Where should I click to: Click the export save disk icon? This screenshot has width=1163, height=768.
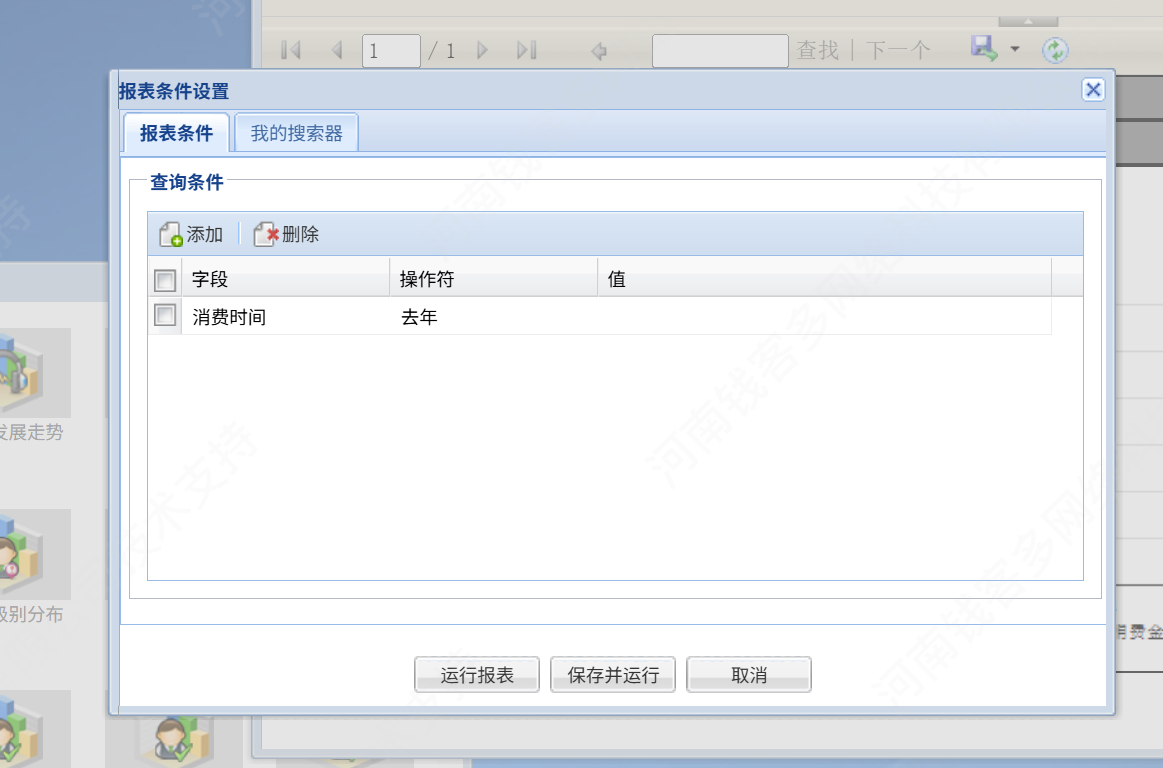point(984,49)
